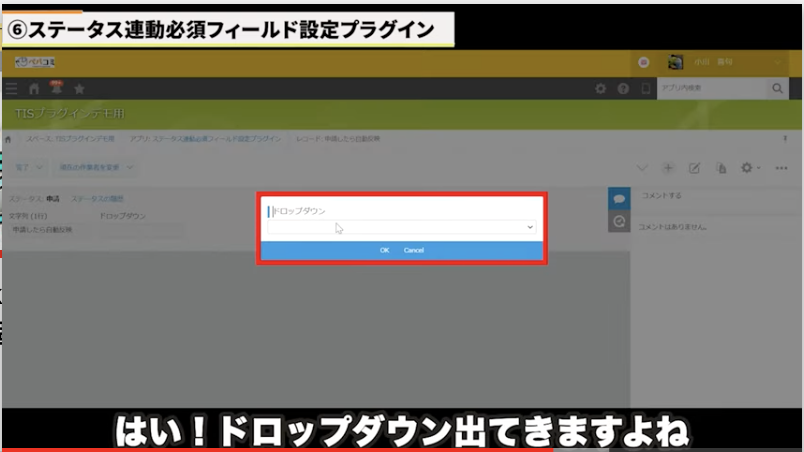This screenshot has height=452, width=804.
Task: Open the history clock tab
Action: 618,222
